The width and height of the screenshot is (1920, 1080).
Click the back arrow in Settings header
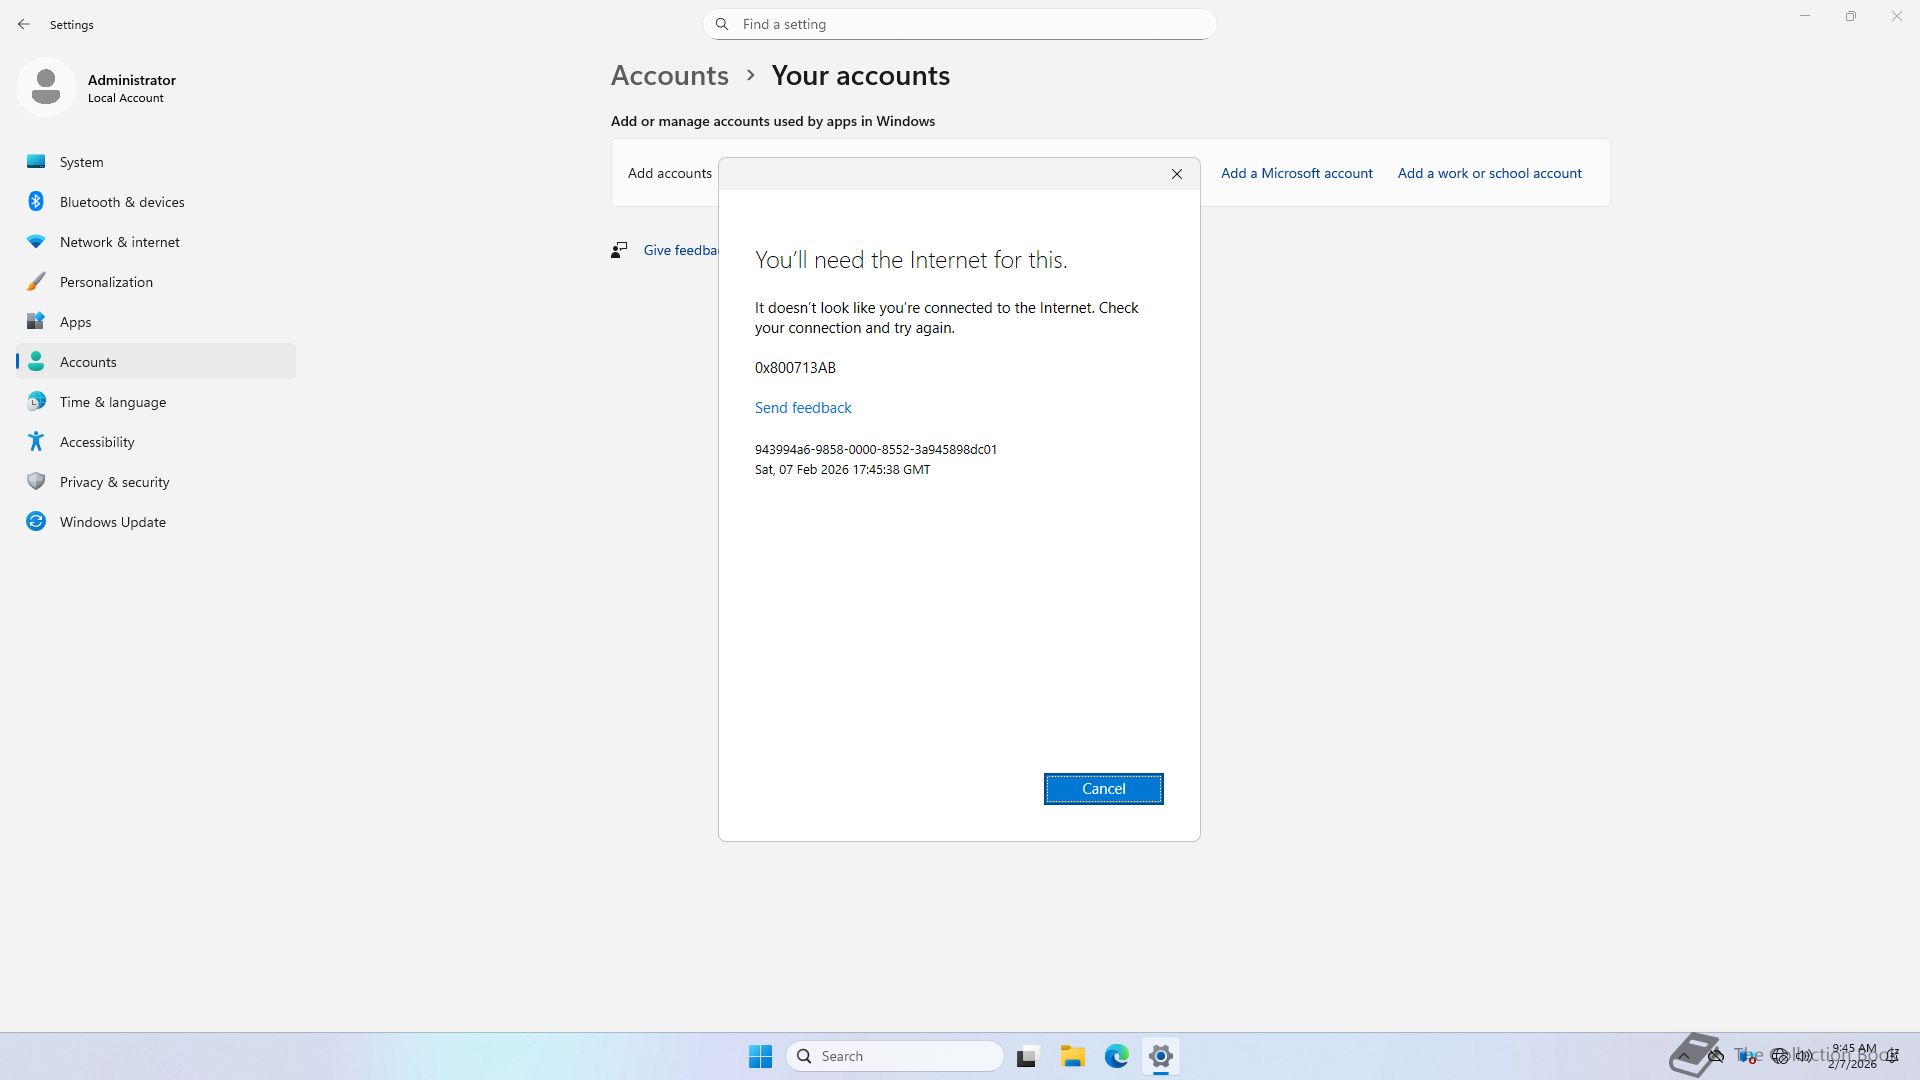click(x=24, y=24)
